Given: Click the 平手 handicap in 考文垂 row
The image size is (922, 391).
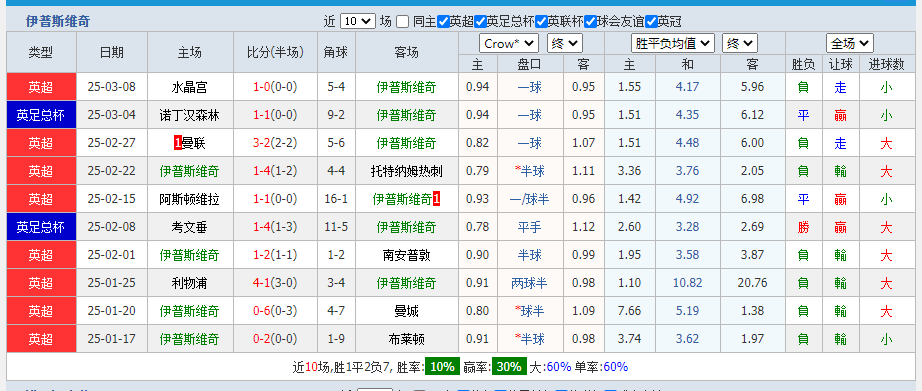Looking at the screenshot, I should point(529,227).
